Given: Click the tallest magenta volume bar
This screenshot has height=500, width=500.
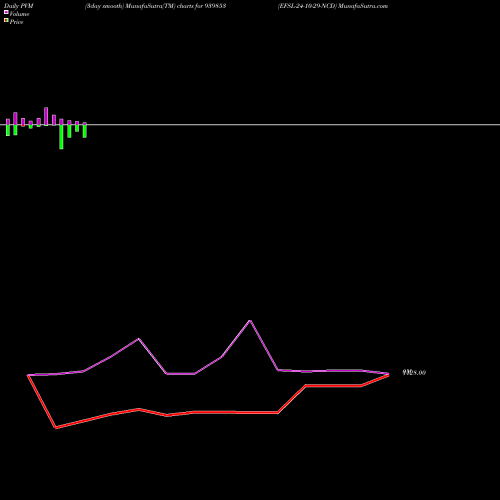Looking at the screenshot, I should (x=46, y=116).
